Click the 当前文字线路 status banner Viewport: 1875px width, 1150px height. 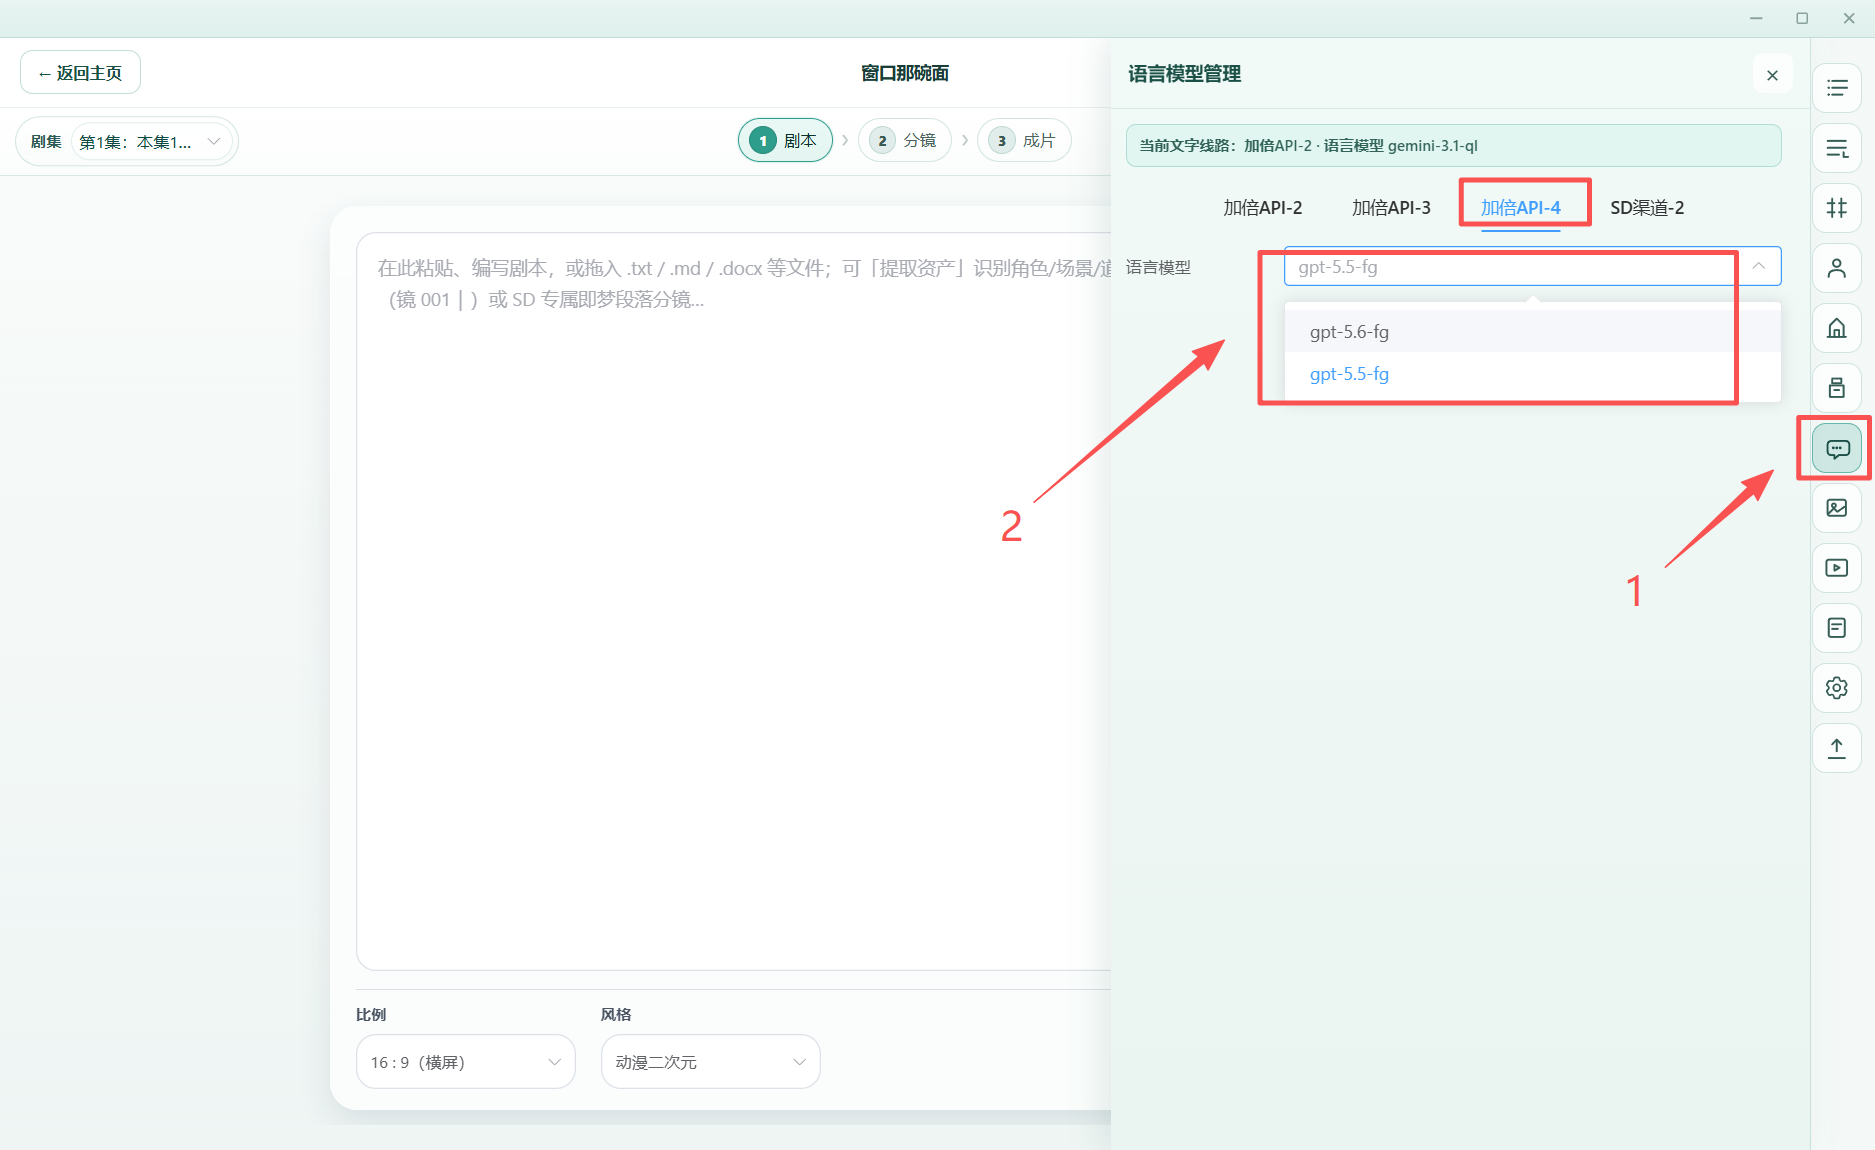(1453, 146)
